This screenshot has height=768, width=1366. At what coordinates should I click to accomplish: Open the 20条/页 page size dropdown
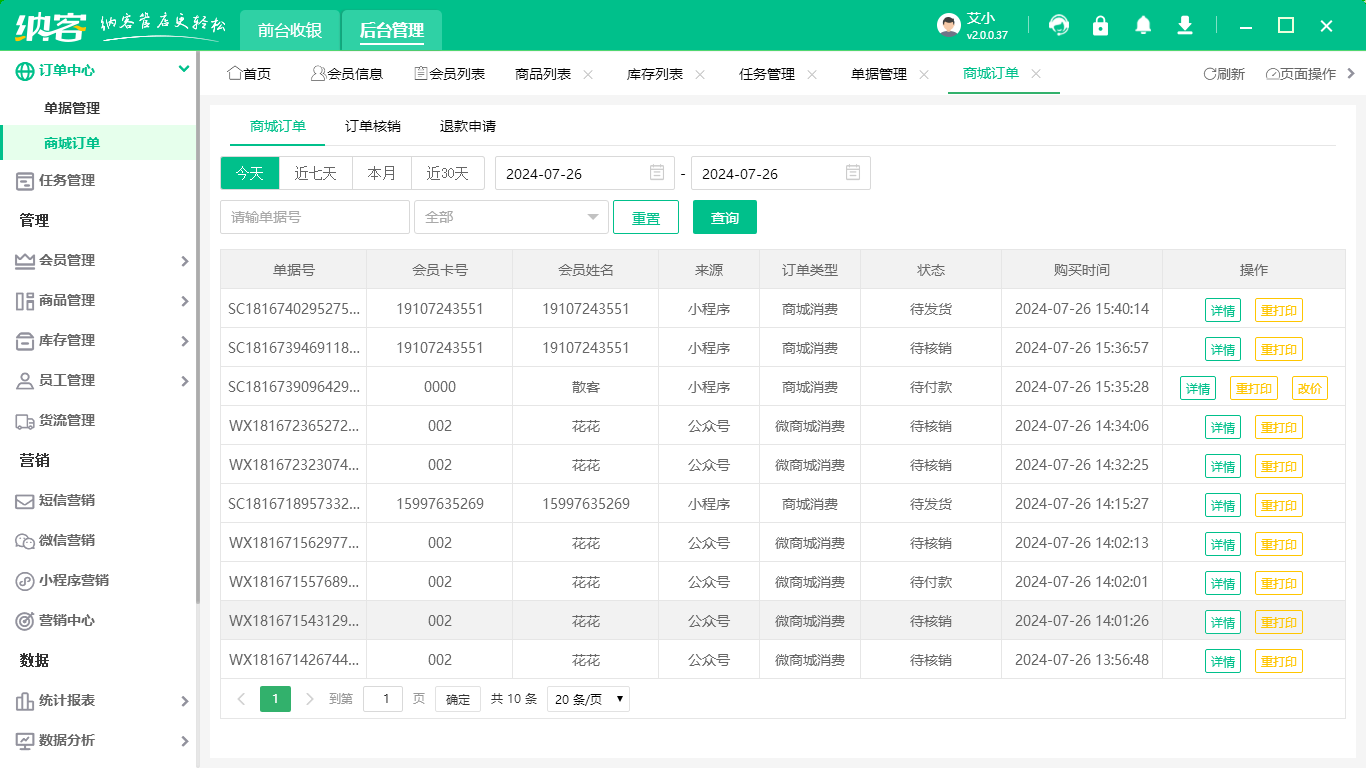587,699
